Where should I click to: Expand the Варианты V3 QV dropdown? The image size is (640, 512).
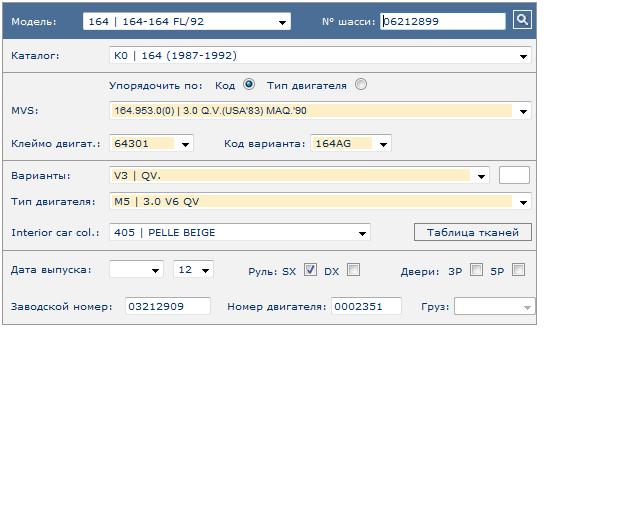coord(299,176)
